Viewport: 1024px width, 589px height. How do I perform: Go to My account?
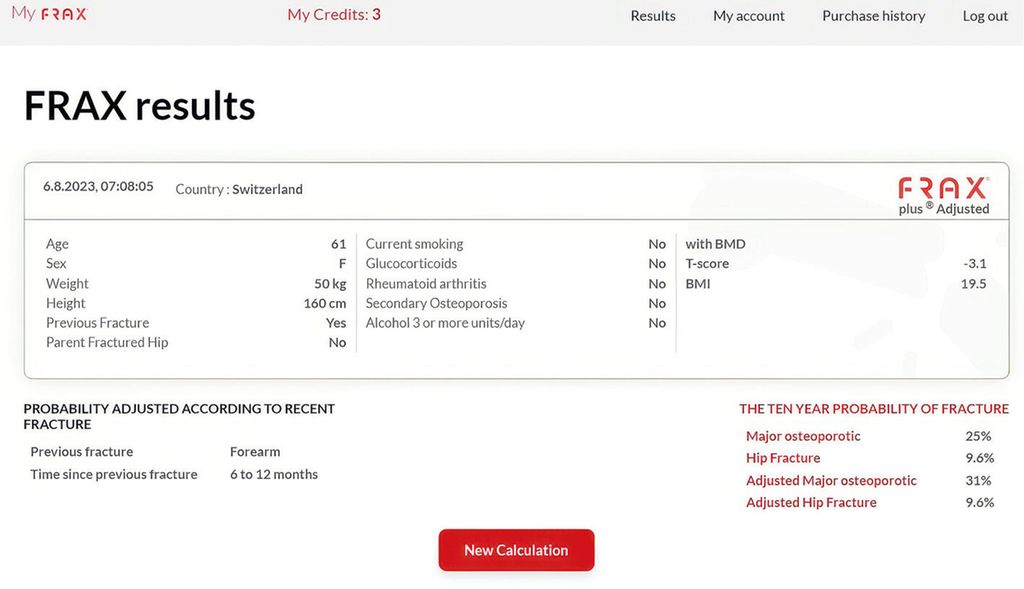749,16
